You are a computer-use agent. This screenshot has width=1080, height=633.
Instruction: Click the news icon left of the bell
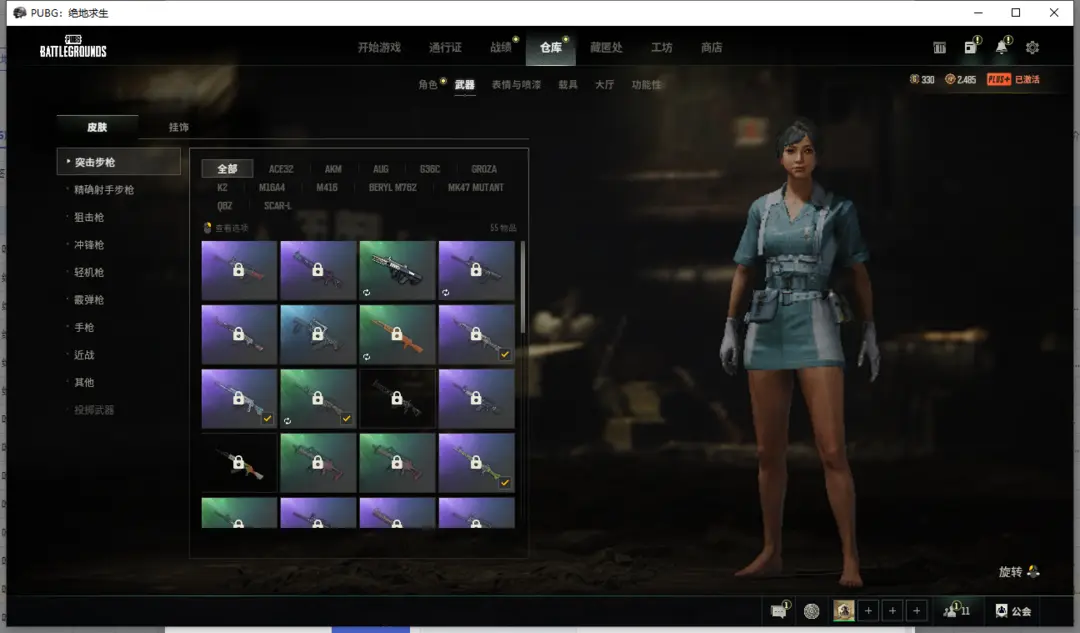click(x=970, y=47)
